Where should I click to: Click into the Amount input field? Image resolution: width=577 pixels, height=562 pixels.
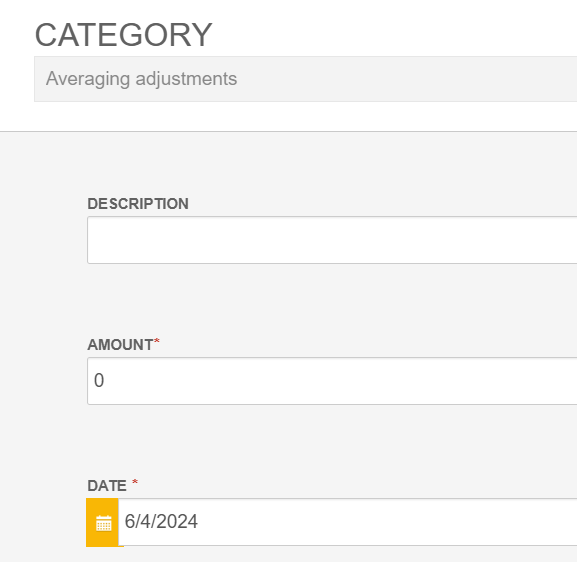(332, 381)
